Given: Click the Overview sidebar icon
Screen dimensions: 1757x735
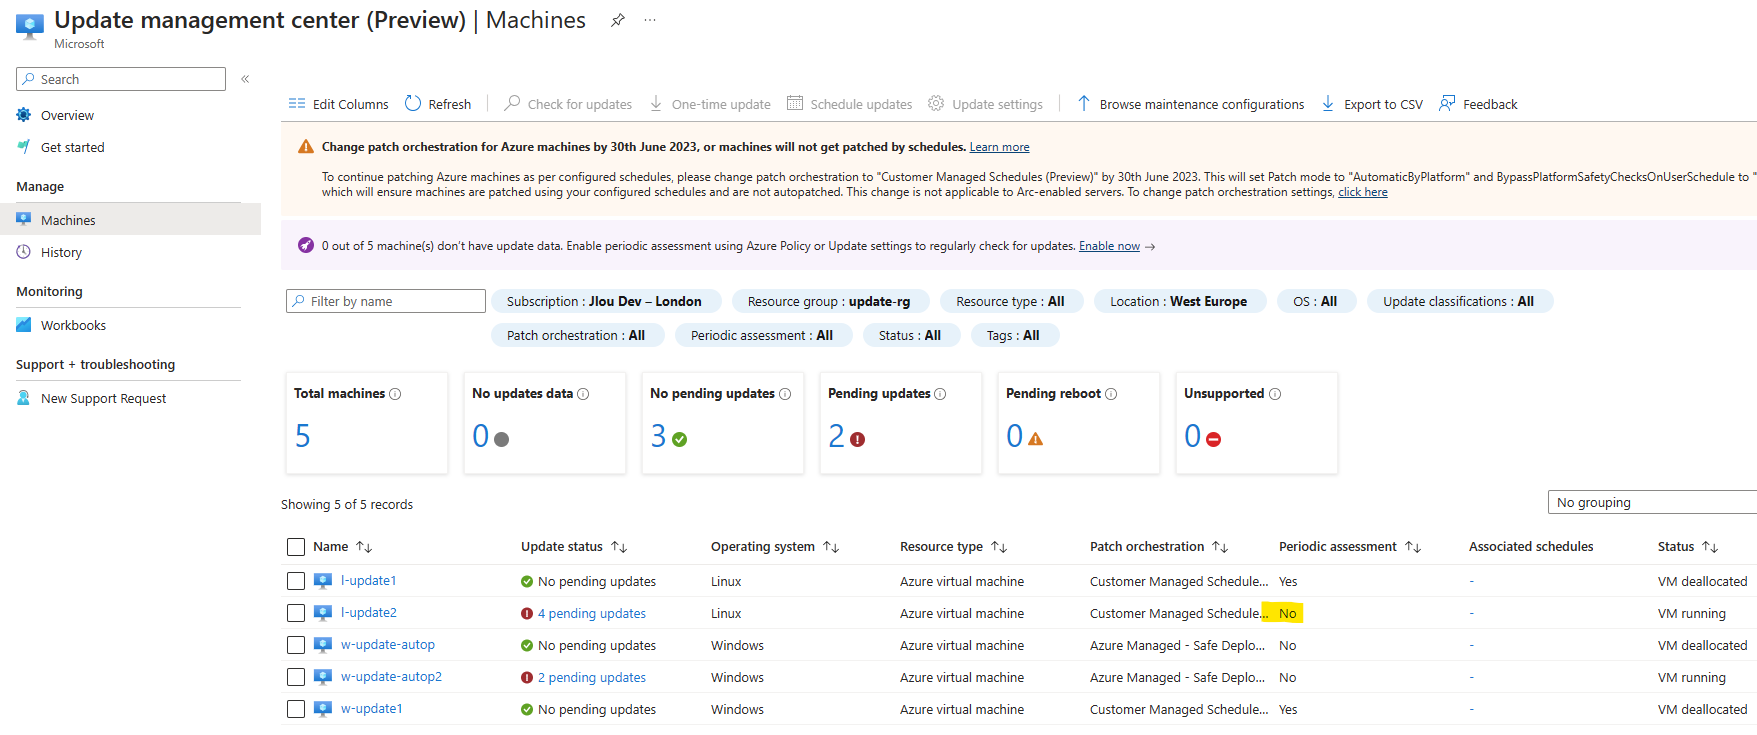Looking at the screenshot, I should click(x=24, y=115).
